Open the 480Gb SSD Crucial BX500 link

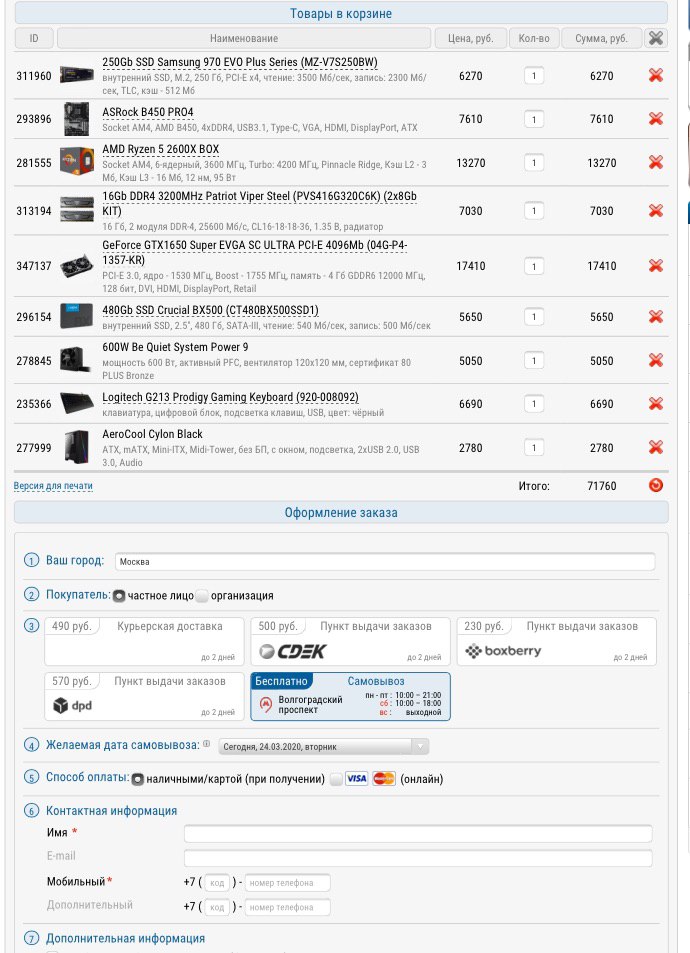tap(210, 310)
